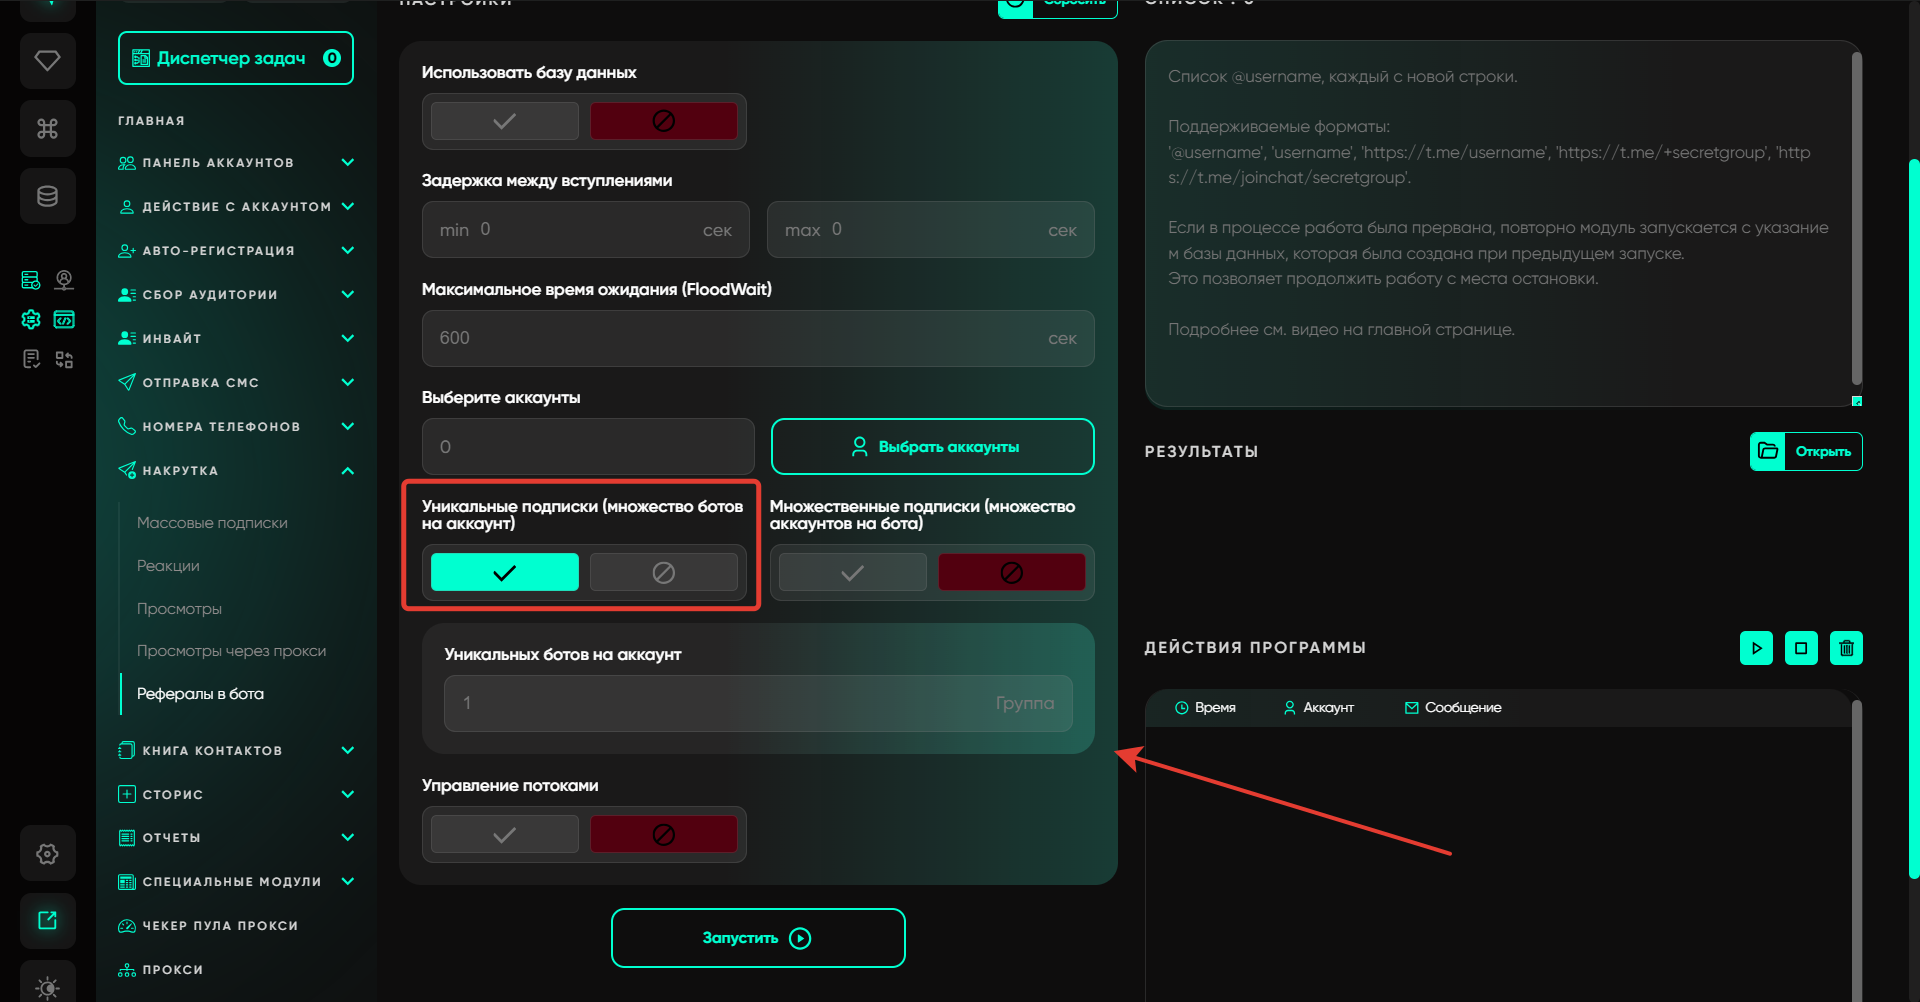Click the play icon in program actions
The width and height of the screenshot is (1920, 1002).
click(x=1756, y=648)
